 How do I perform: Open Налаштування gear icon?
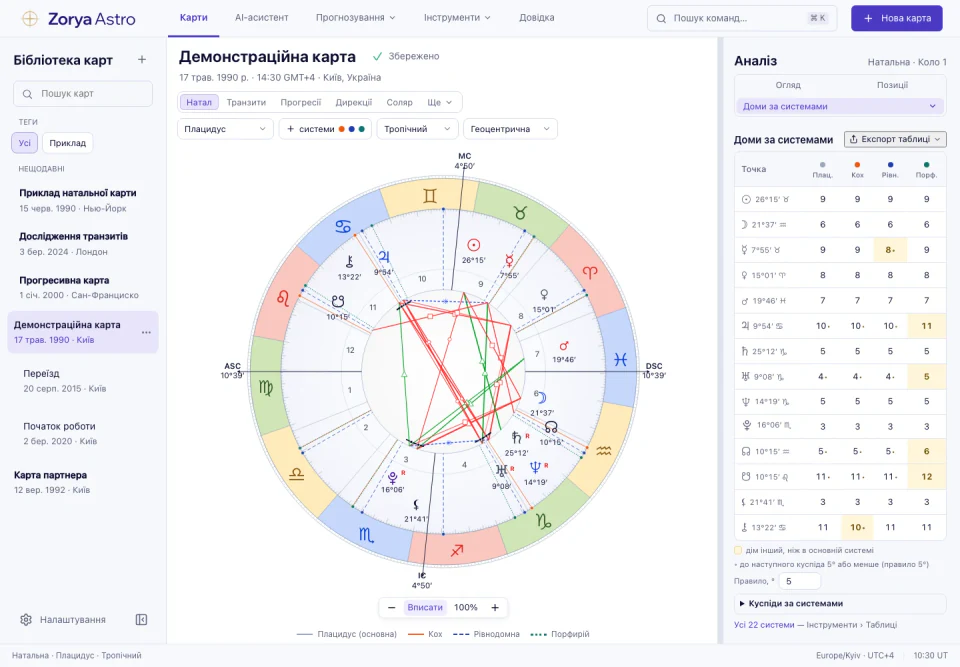pyautogui.click(x=26, y=620)
